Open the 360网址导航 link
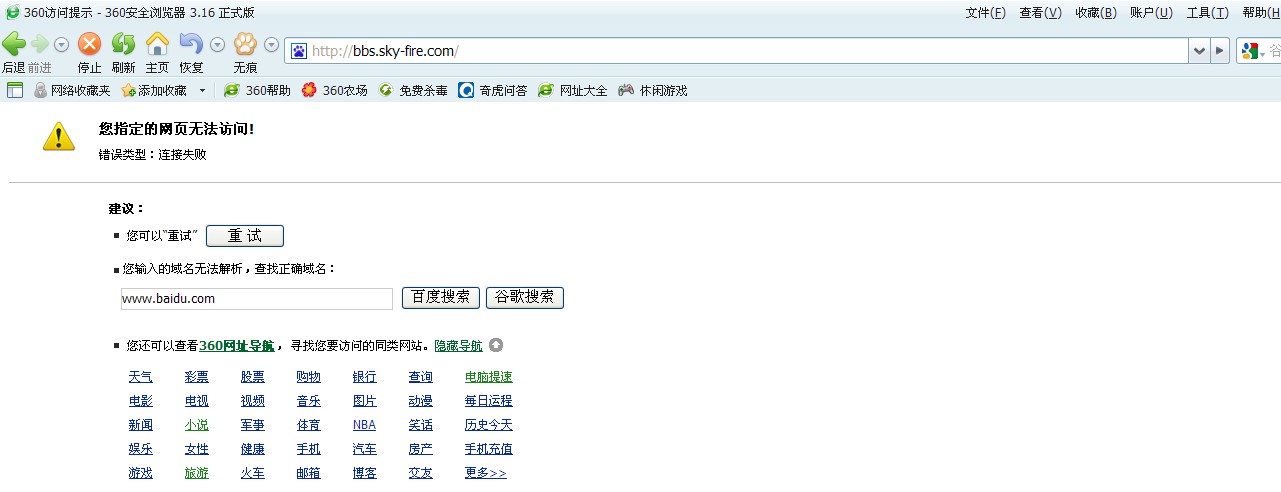The image size is (1281, 492). 237,345
